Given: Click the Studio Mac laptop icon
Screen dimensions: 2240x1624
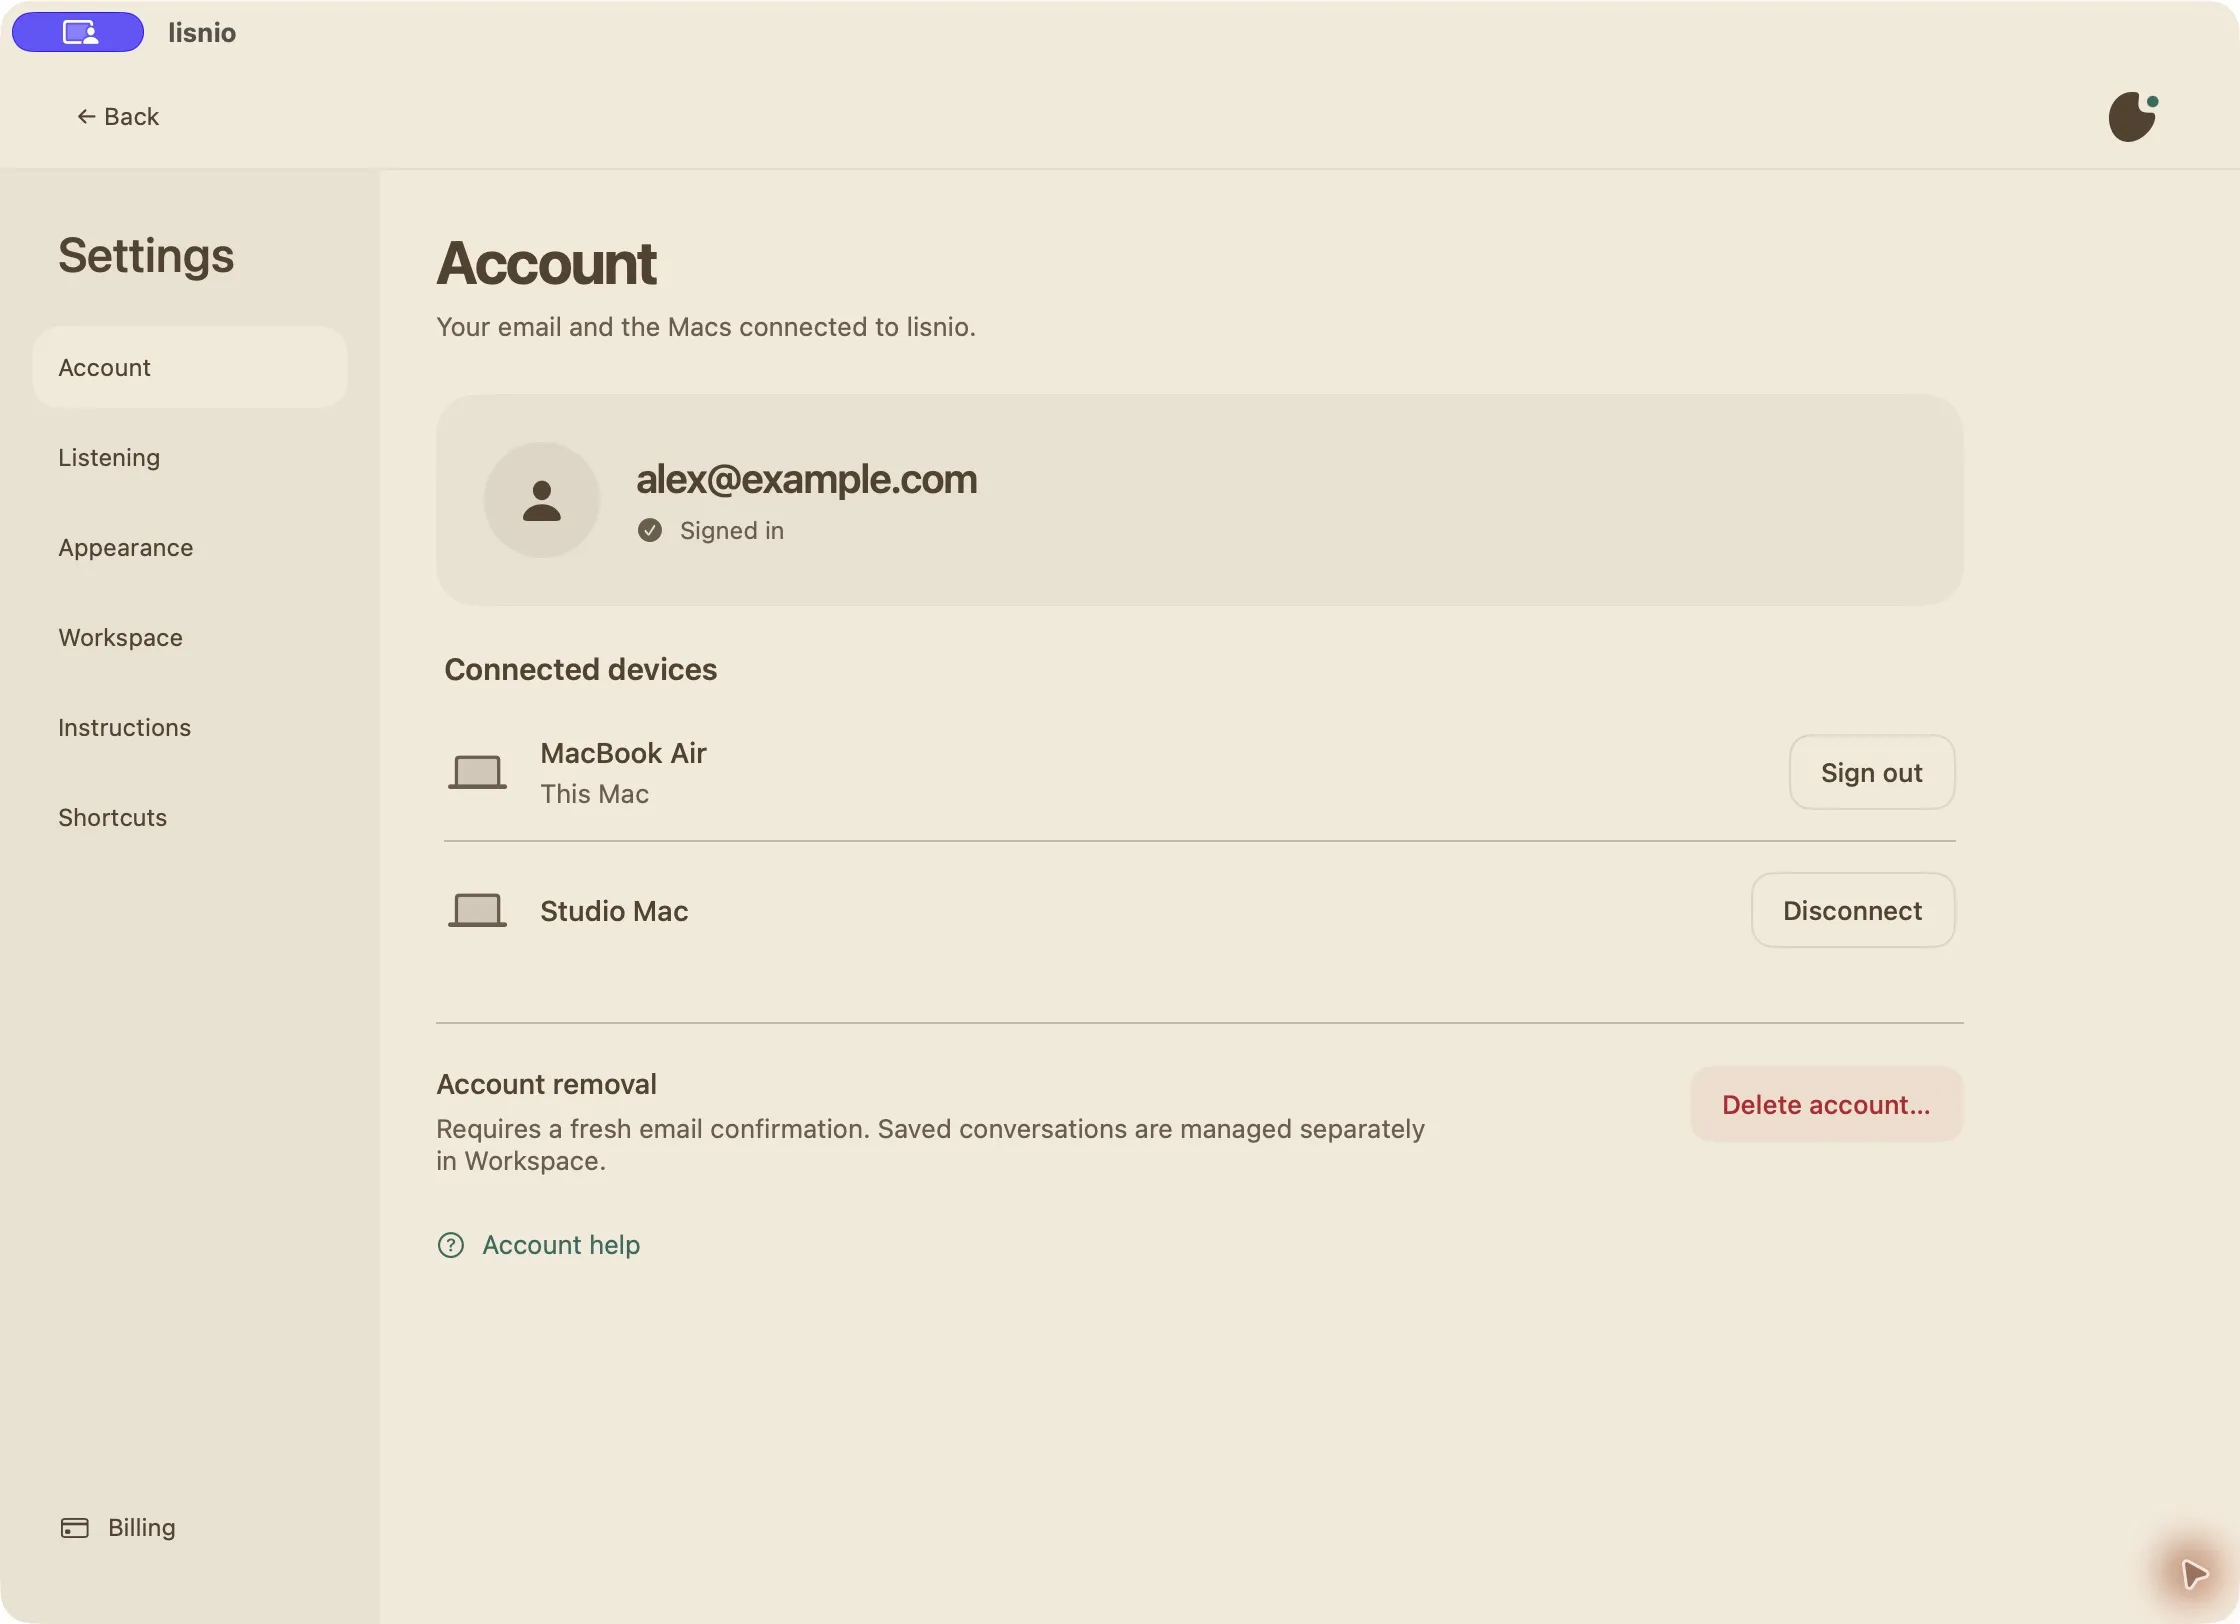Looking at the screenshot, I should tap(477, 910).
